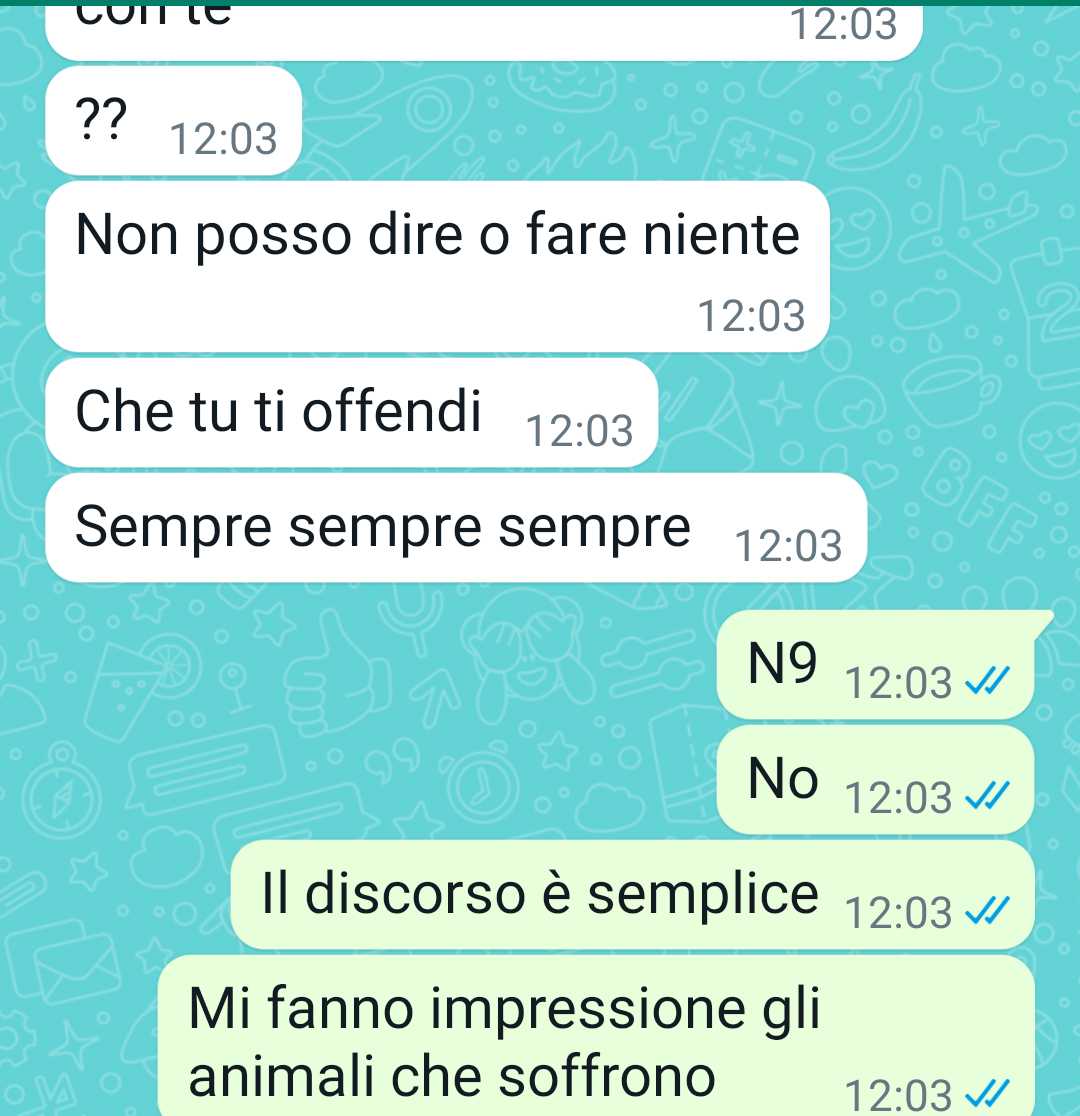Screen dimensions: 1080x1116
Task: Tap the timestamp beside "Sempre sempre sempre"
Action: coord(788,546)
